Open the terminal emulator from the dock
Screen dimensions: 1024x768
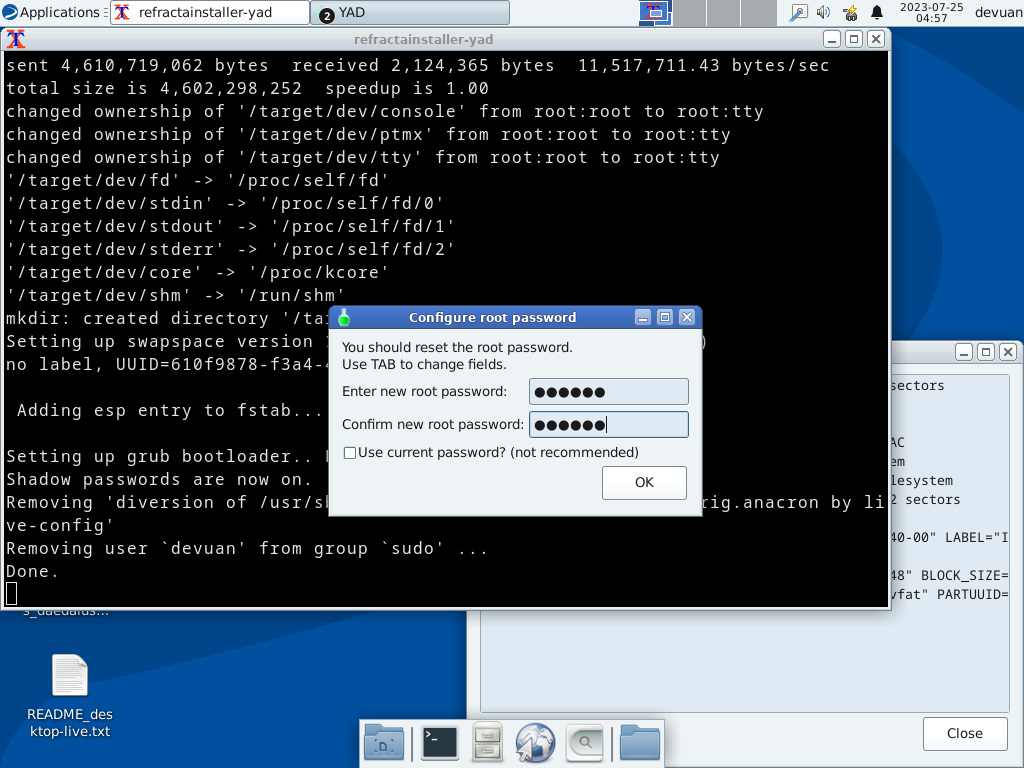click(x=439, y=743)
